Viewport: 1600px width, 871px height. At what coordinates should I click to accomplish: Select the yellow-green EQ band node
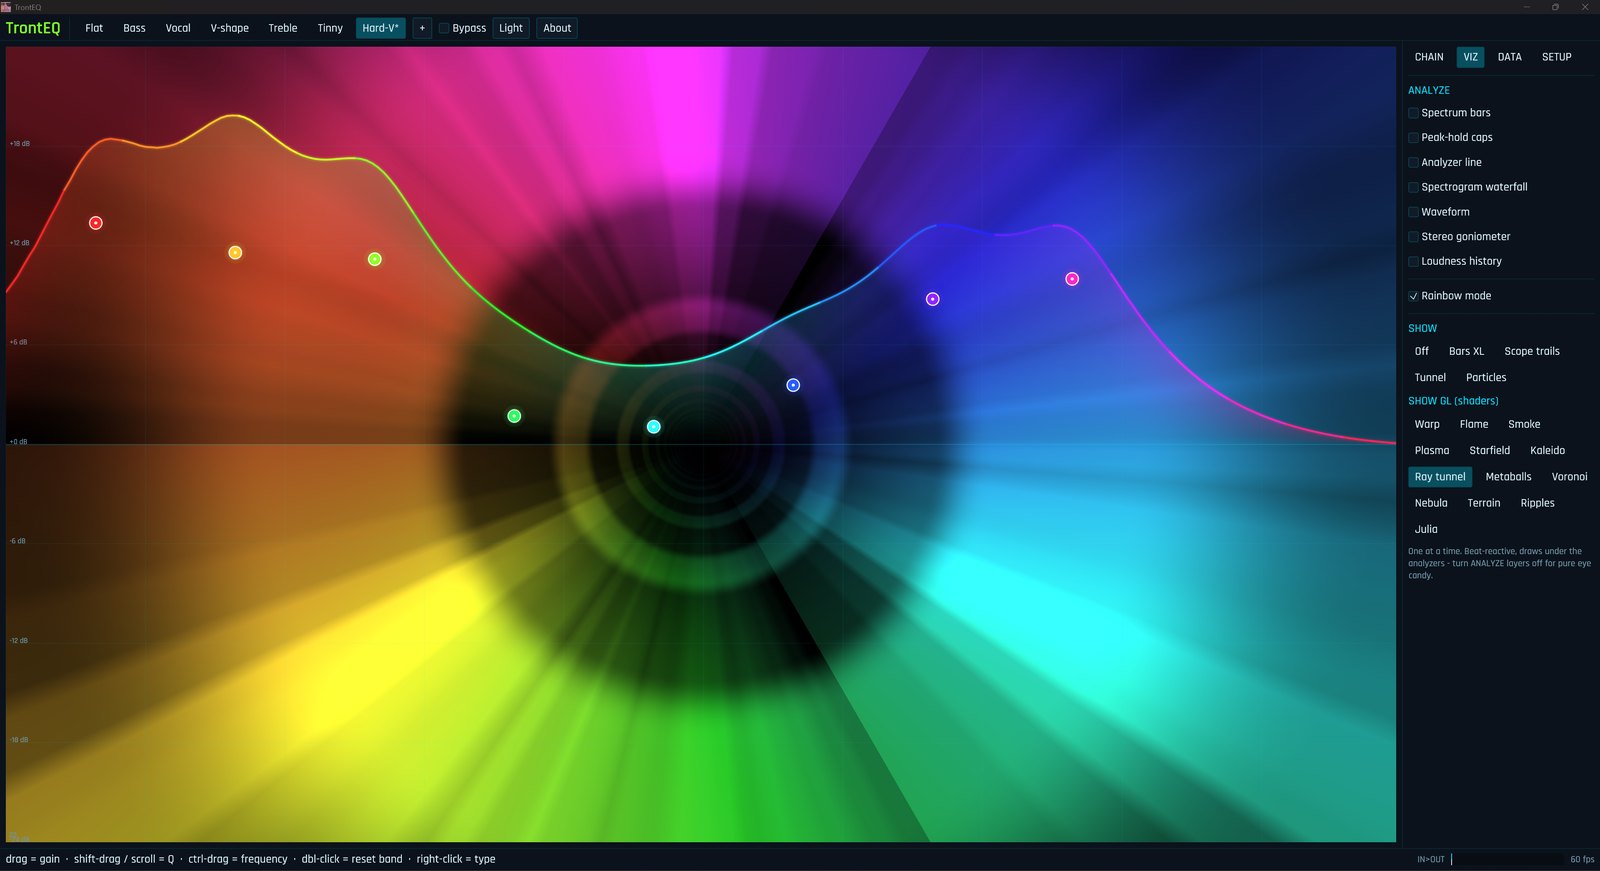375,259
